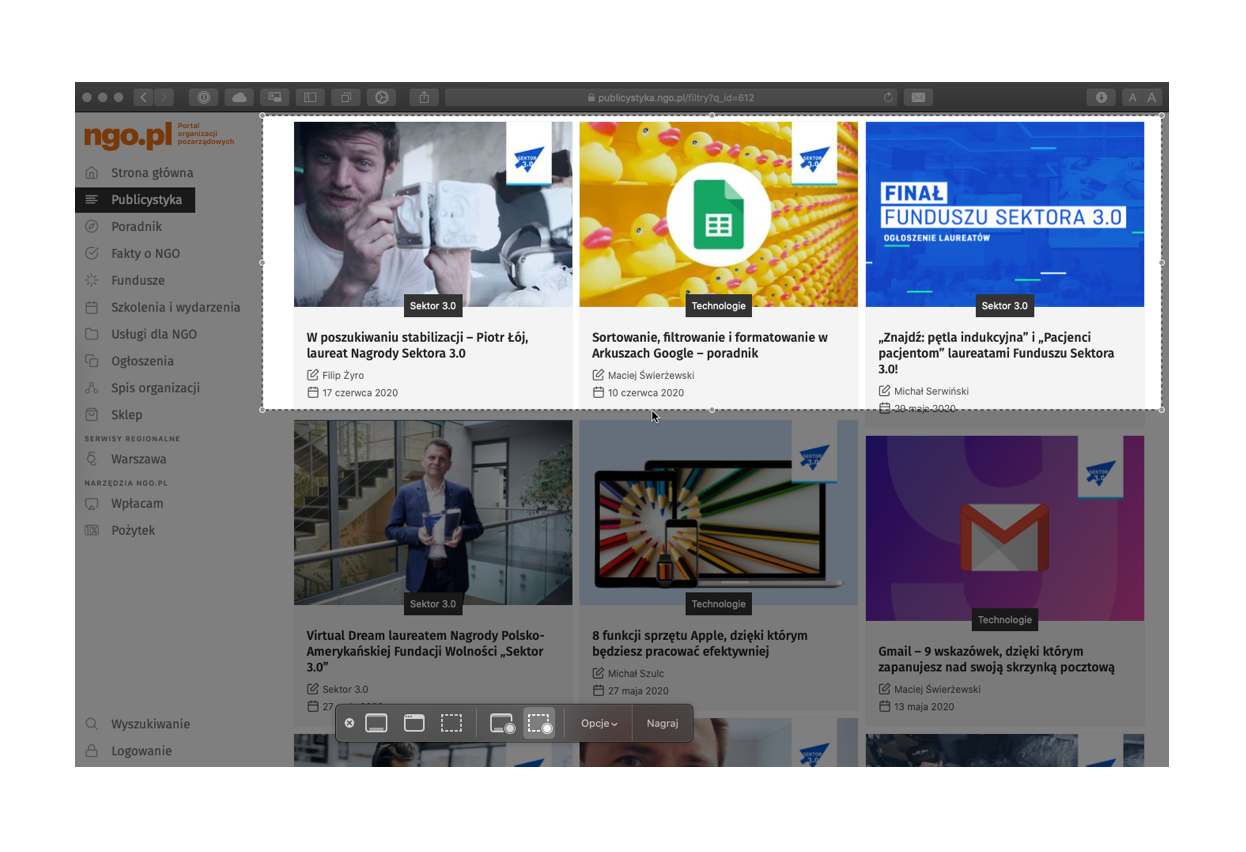This screenshot has width=1246, height=852.
Task: Close the screenshot toolbar
Action: pos(349,723)
